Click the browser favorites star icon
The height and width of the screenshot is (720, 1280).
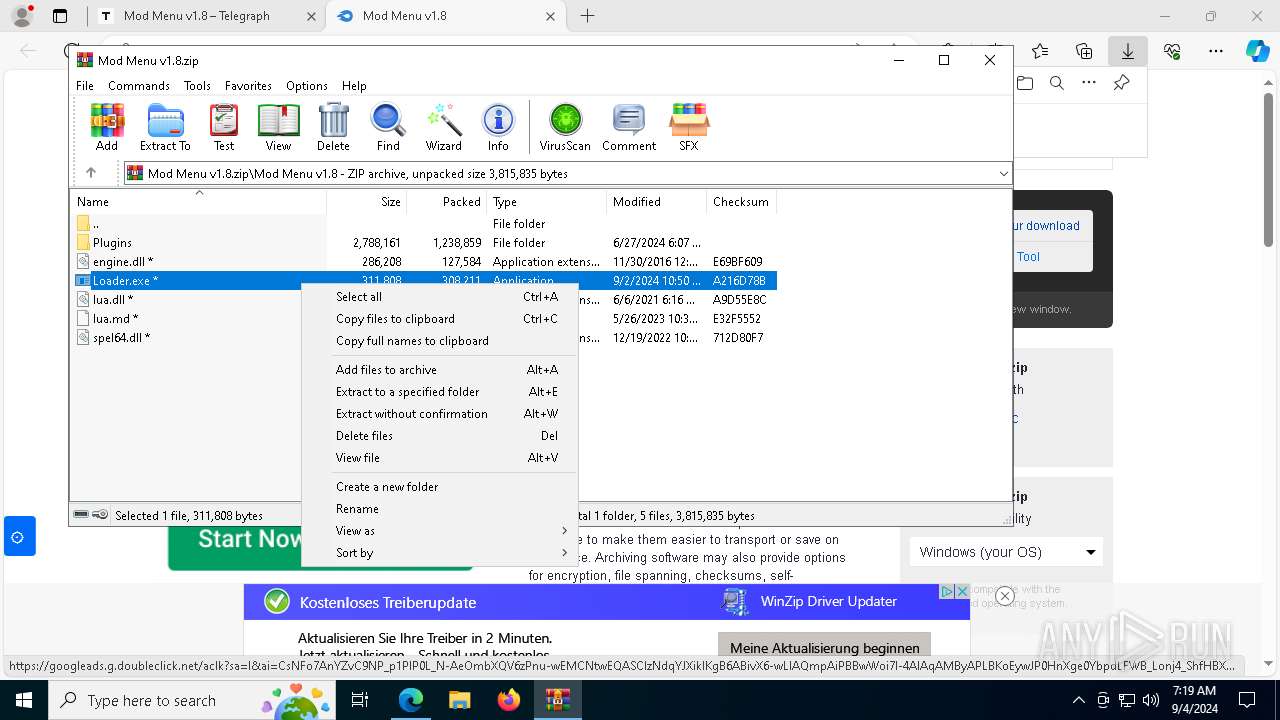(1040, 51)
